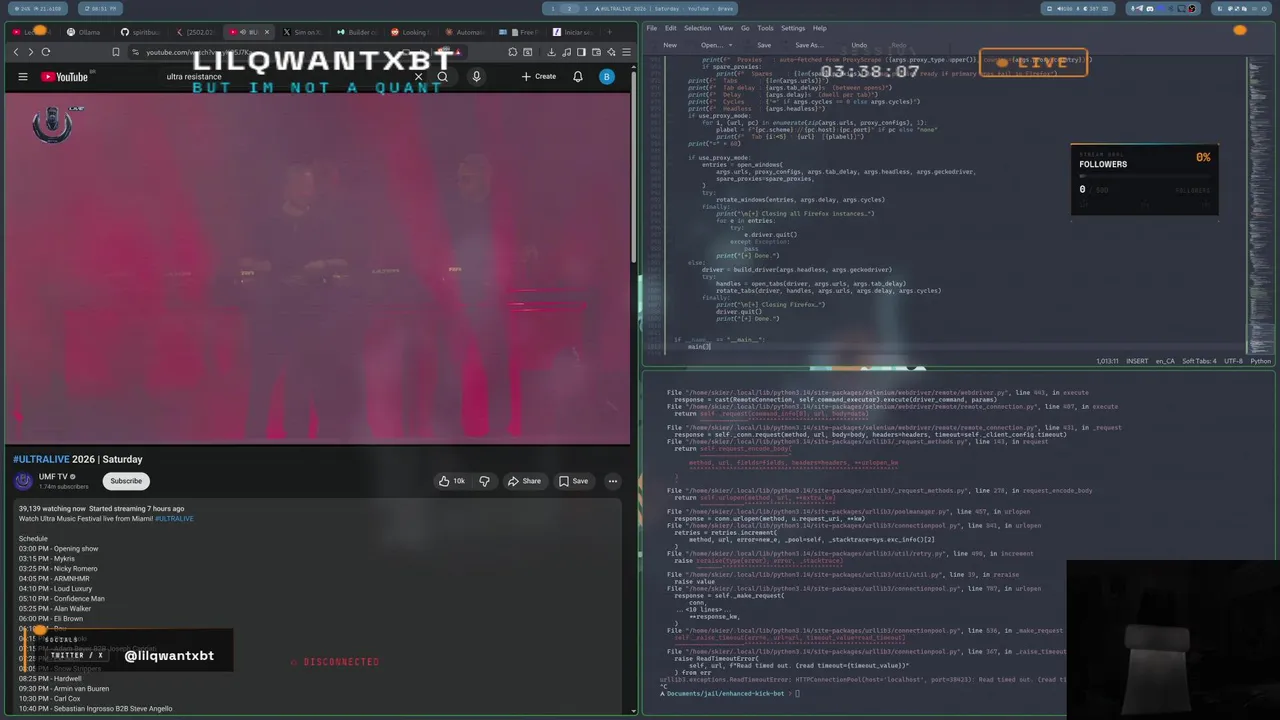Screen dimensions: 1280x720
Task: Open Brave downloads icon
Action: coord(552,52)
